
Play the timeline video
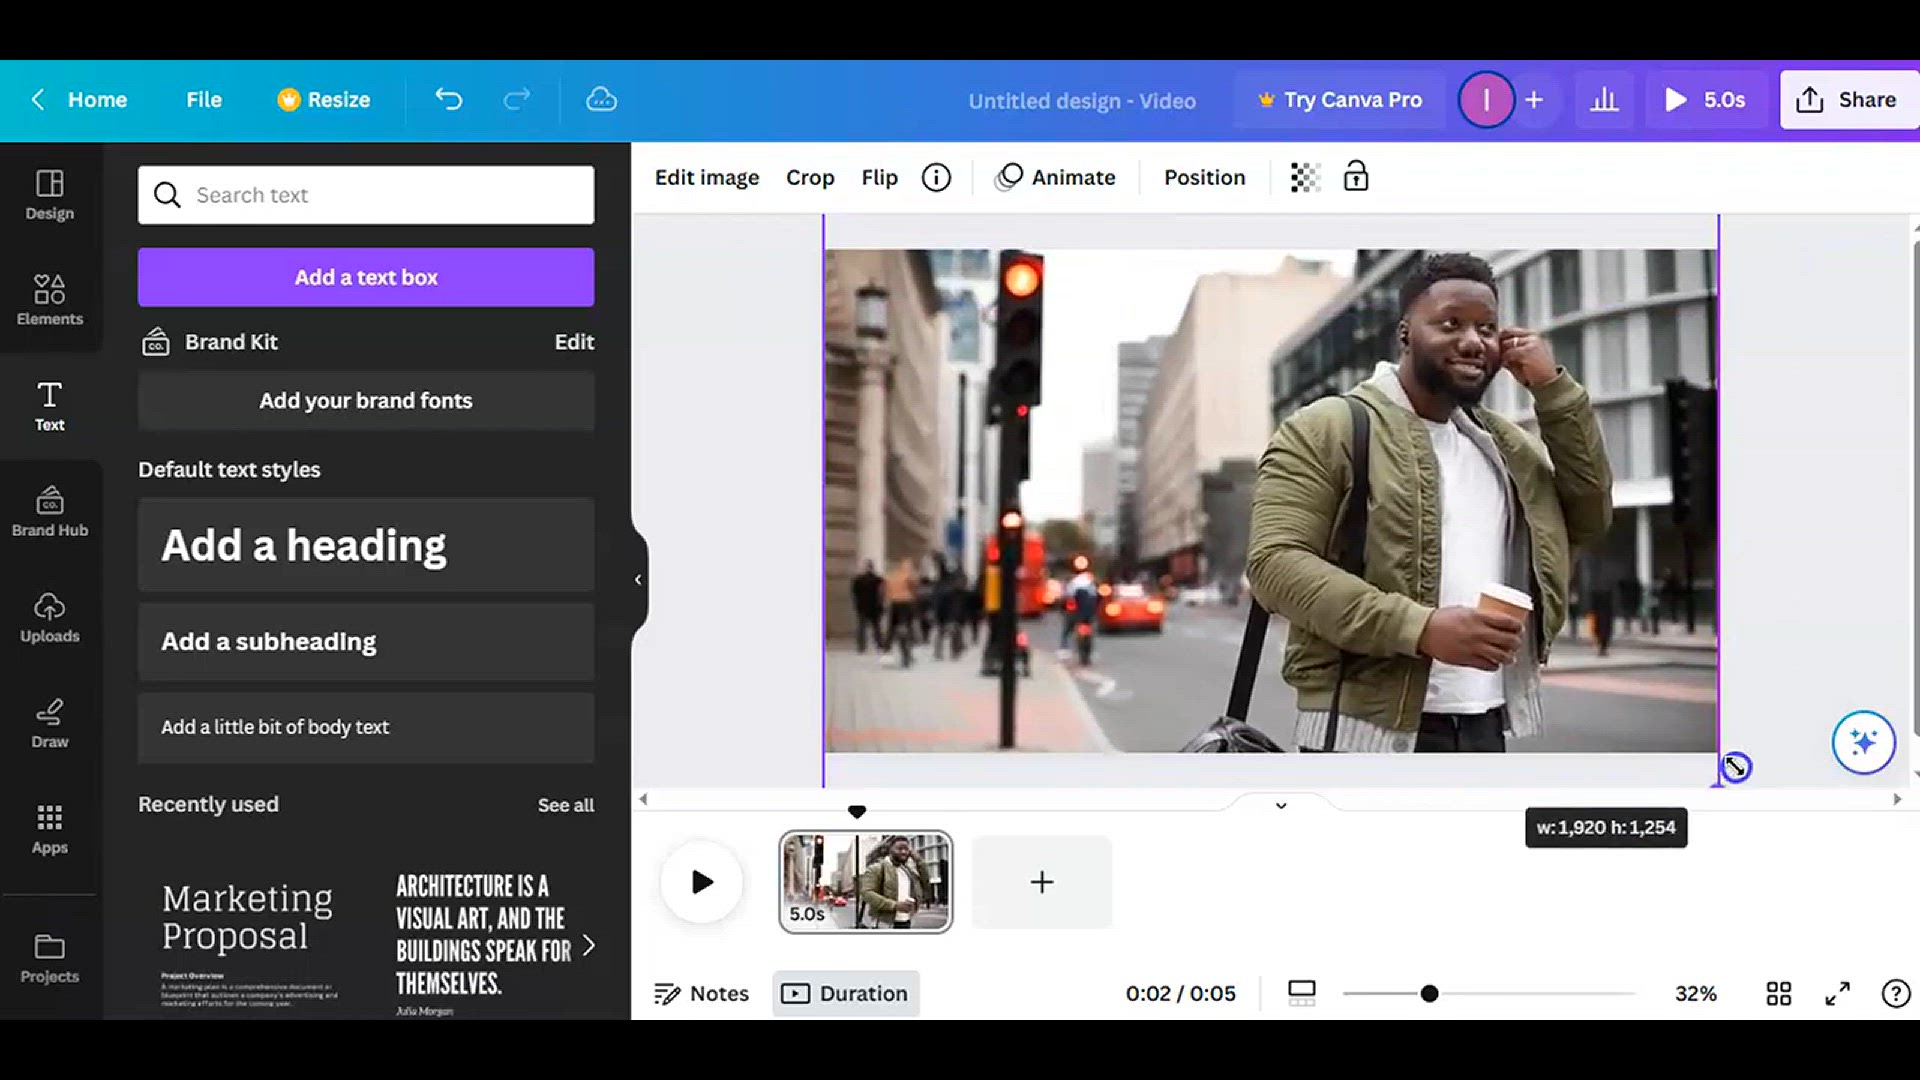click(x=701, y=882)
